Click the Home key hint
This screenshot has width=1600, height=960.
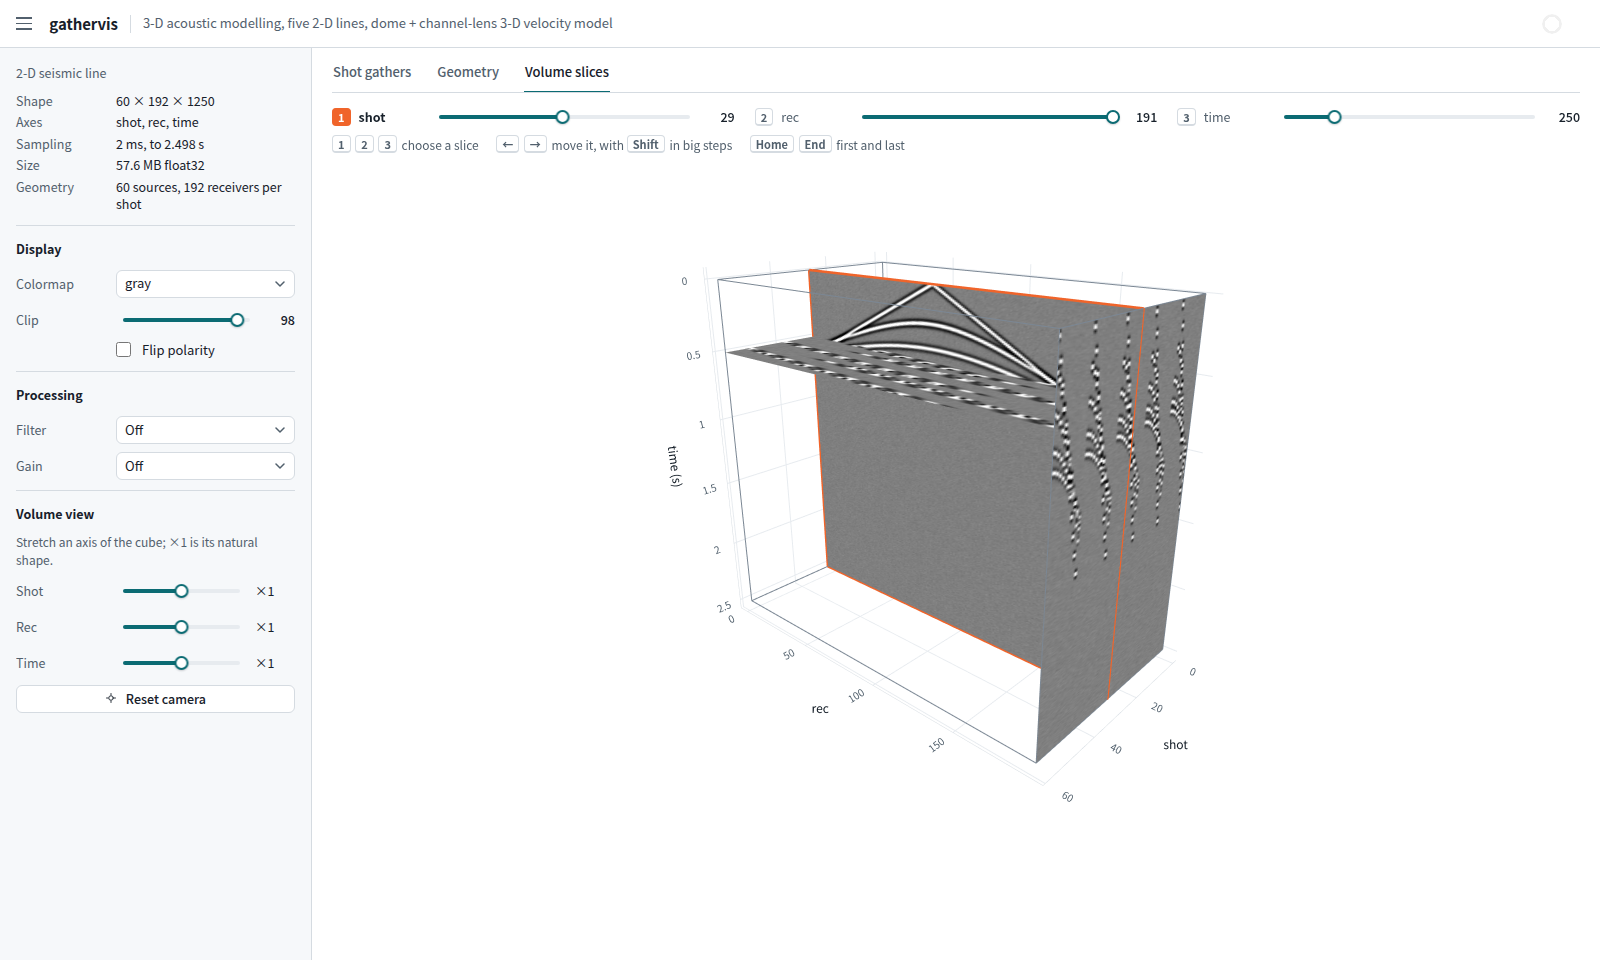[772, 145]
